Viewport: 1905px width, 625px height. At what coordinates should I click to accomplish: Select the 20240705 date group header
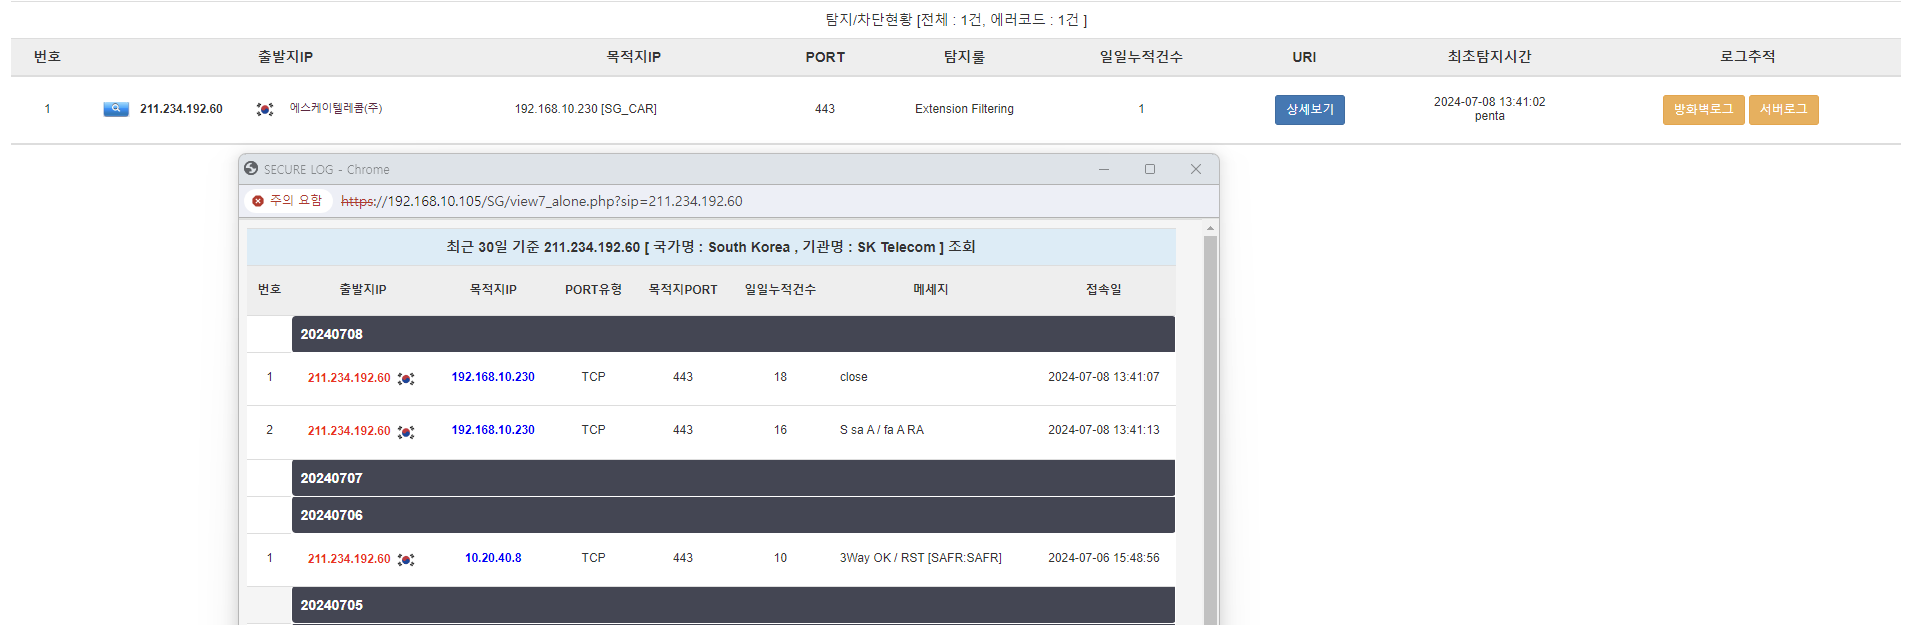(x=733, y=605)
